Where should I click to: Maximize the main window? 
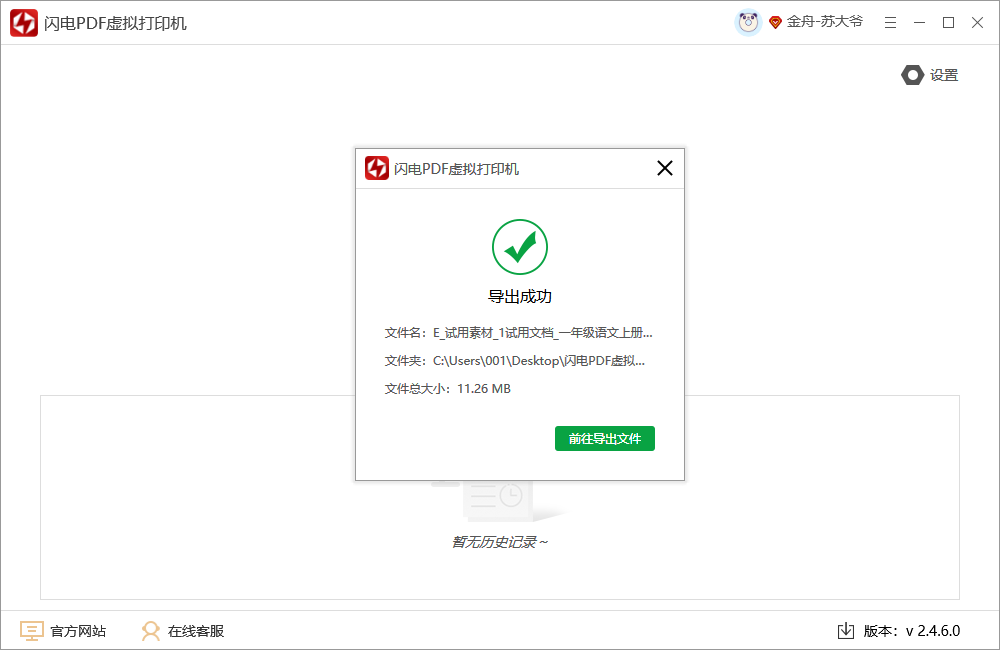948,23
